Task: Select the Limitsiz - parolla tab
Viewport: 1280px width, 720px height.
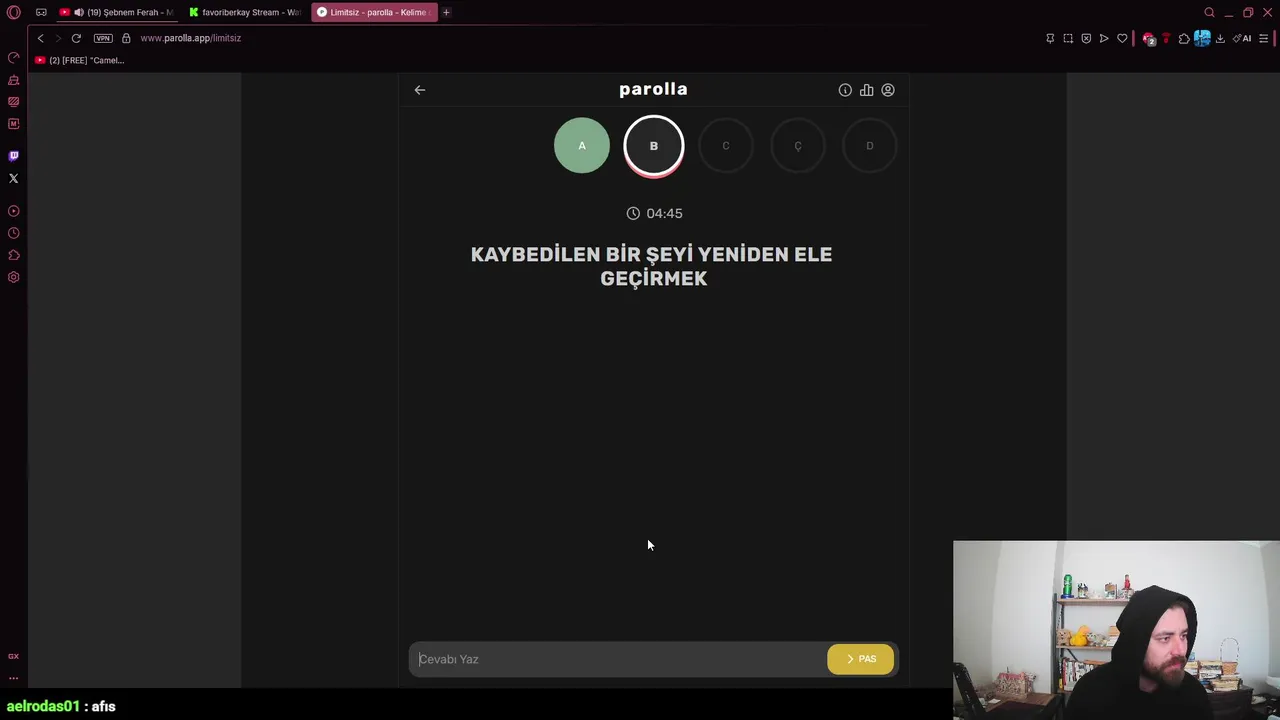Action: [x=374, y=12]
